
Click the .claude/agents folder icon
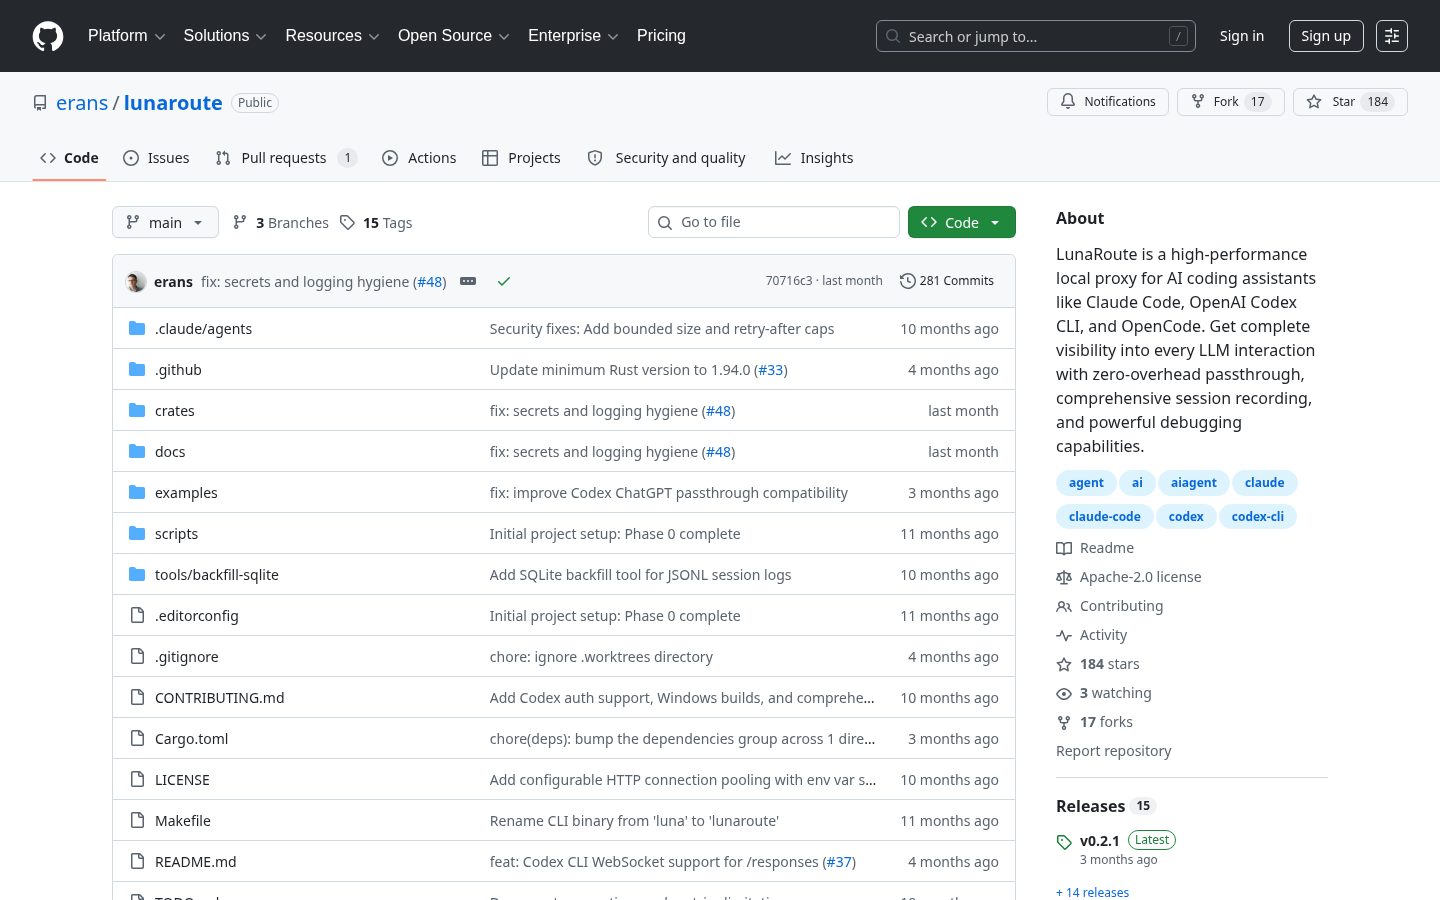tap(137, 328)
